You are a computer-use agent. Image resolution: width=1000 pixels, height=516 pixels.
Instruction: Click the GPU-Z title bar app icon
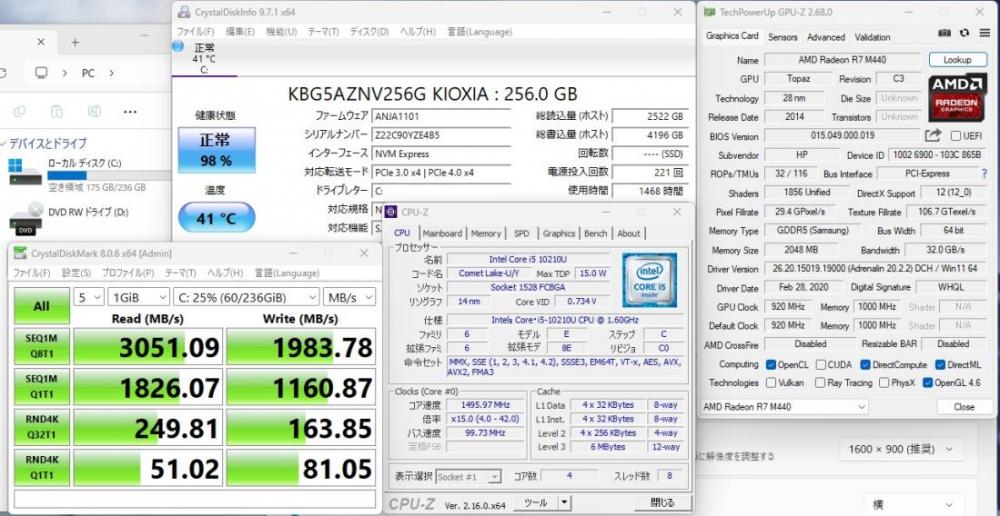(x=709, y=11)
